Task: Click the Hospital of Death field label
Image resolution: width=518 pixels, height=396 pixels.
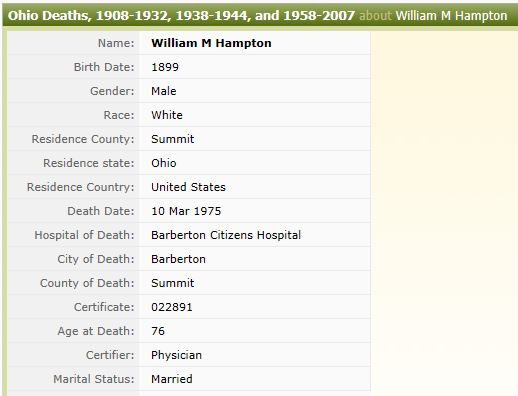Action: [x=84, y=235]
